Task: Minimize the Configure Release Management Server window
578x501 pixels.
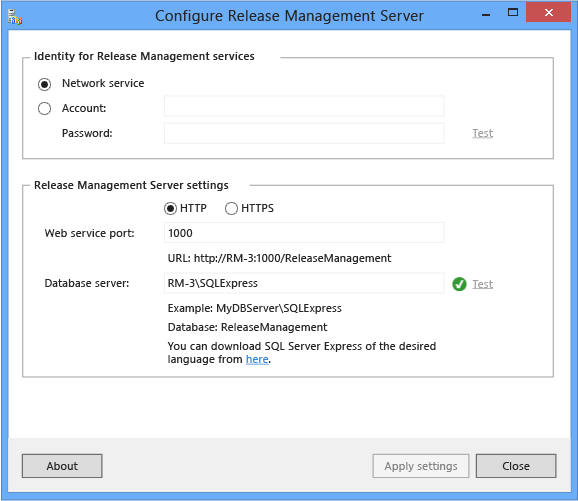Action: 486,15
